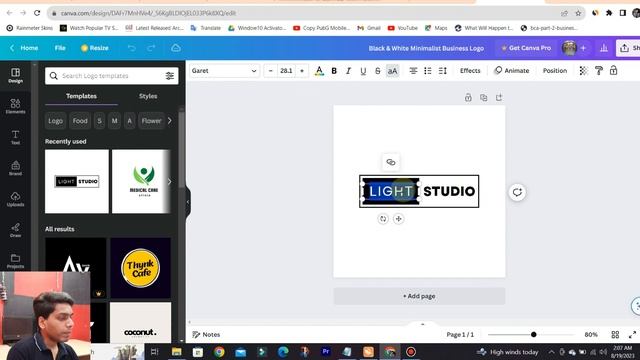
Task: Open the text color picker
Action: (x=319, y=71)
